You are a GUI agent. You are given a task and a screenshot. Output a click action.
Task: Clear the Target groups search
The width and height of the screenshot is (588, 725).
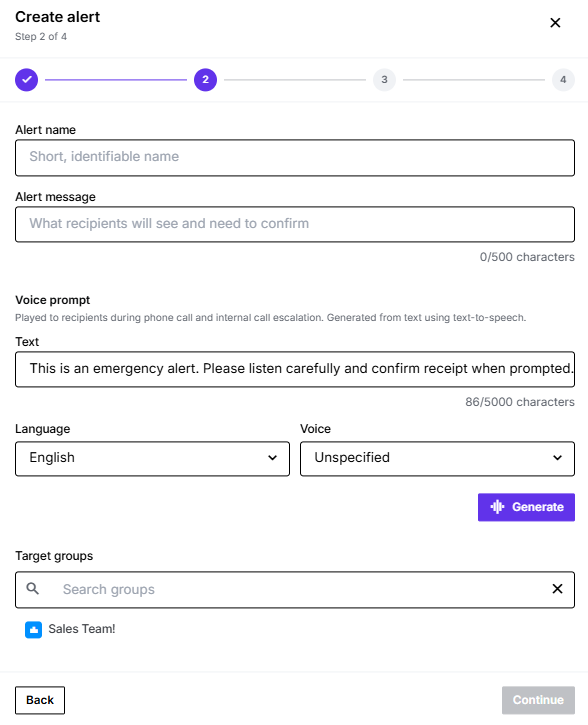(x=557, y=589)
